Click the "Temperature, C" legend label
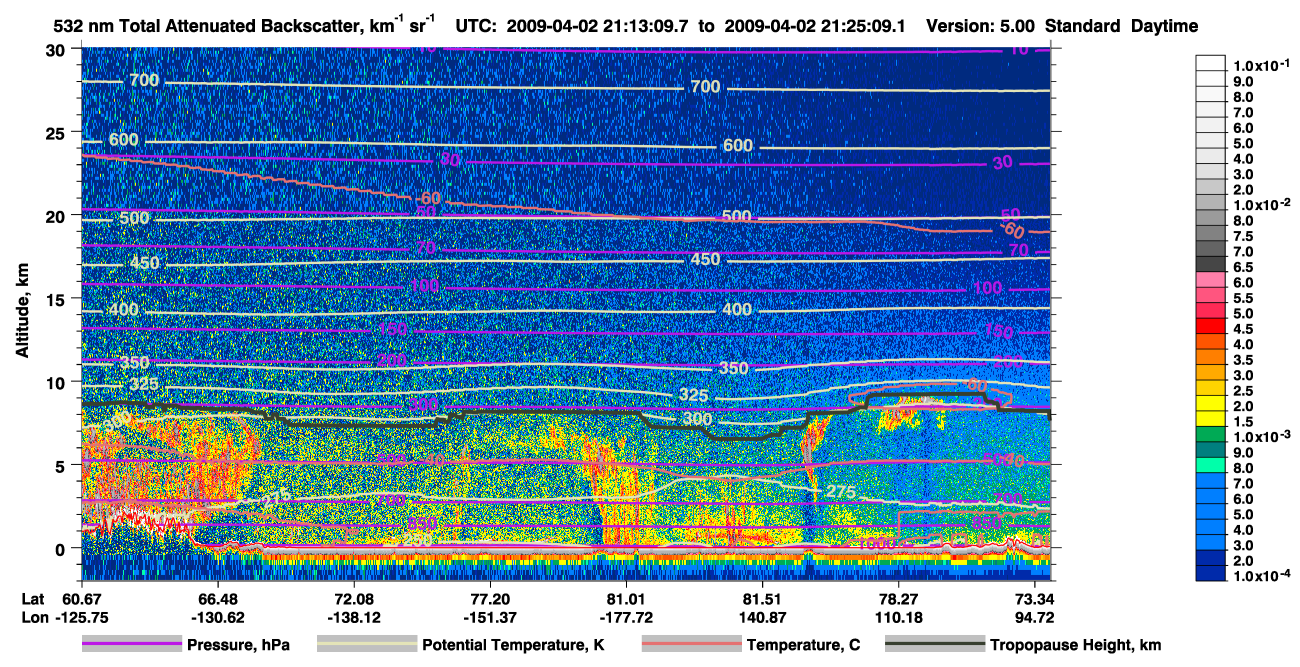This screenshot has height=667, width=1300. (x=803, y=645)
